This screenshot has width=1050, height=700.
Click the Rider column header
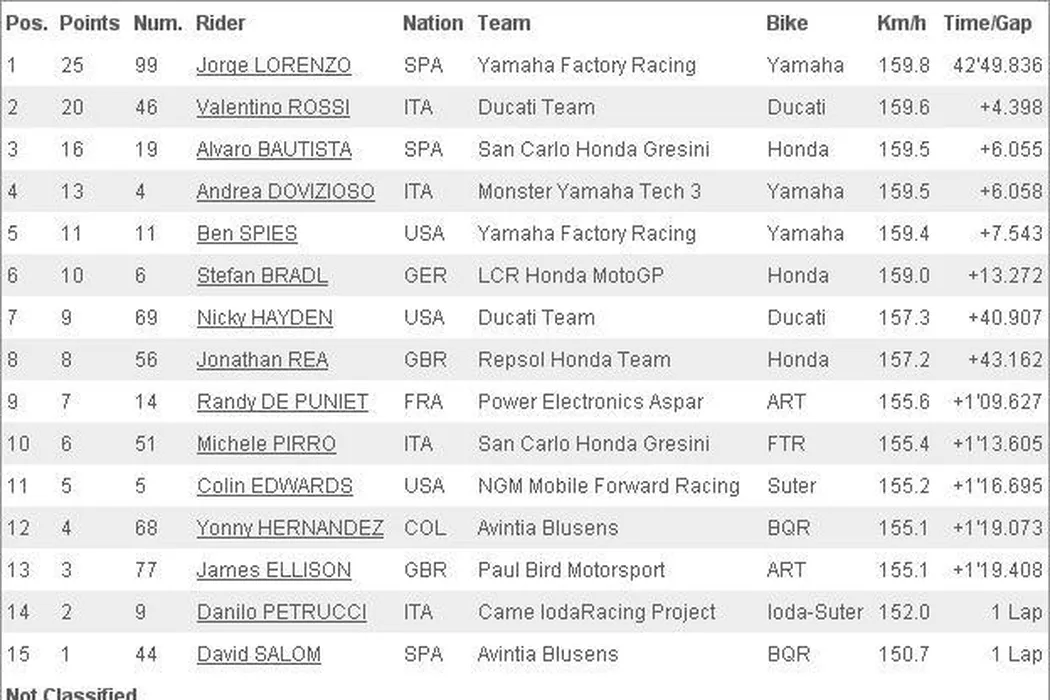point(220,23)
